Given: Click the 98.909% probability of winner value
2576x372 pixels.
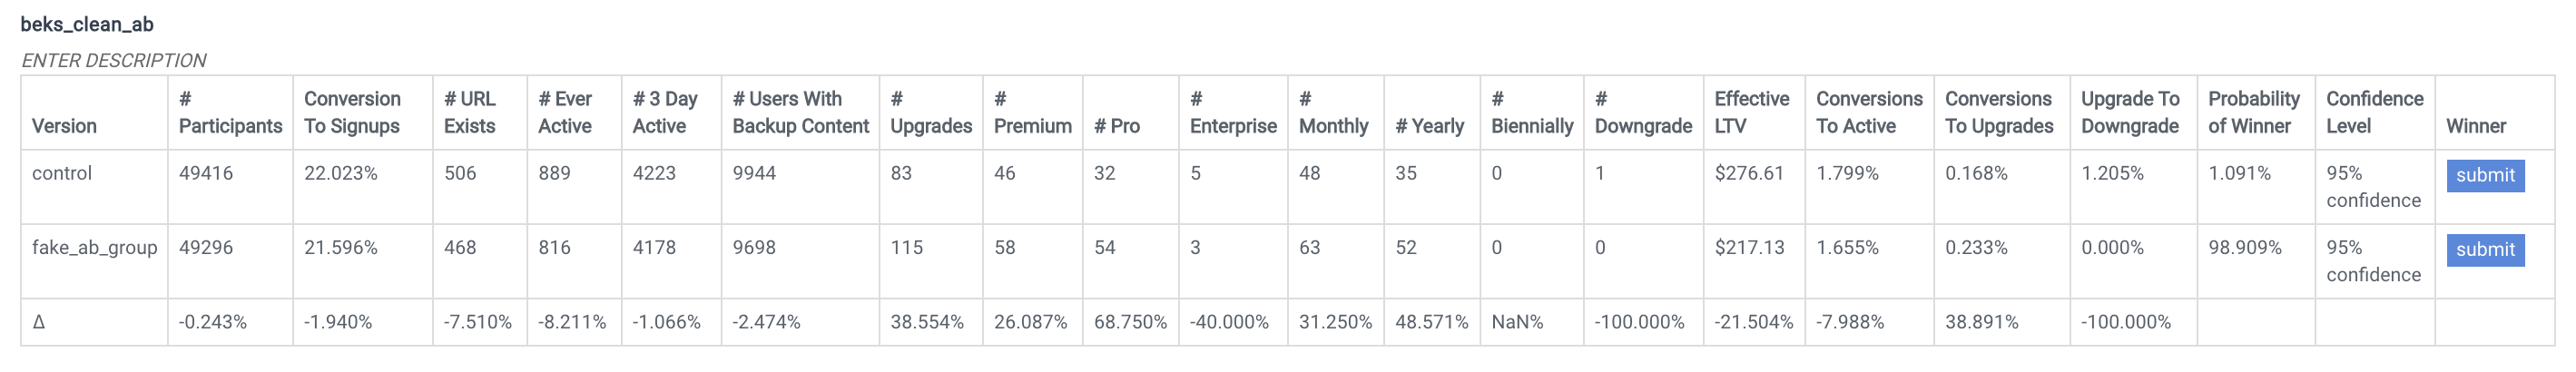Looking at the screenshot, I should (x=2244, y=248).
